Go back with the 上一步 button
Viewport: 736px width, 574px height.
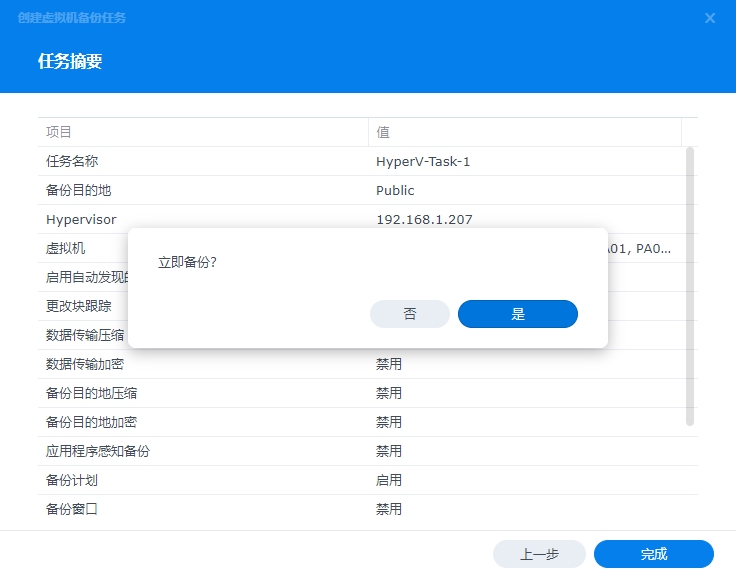tap(539, 554)
